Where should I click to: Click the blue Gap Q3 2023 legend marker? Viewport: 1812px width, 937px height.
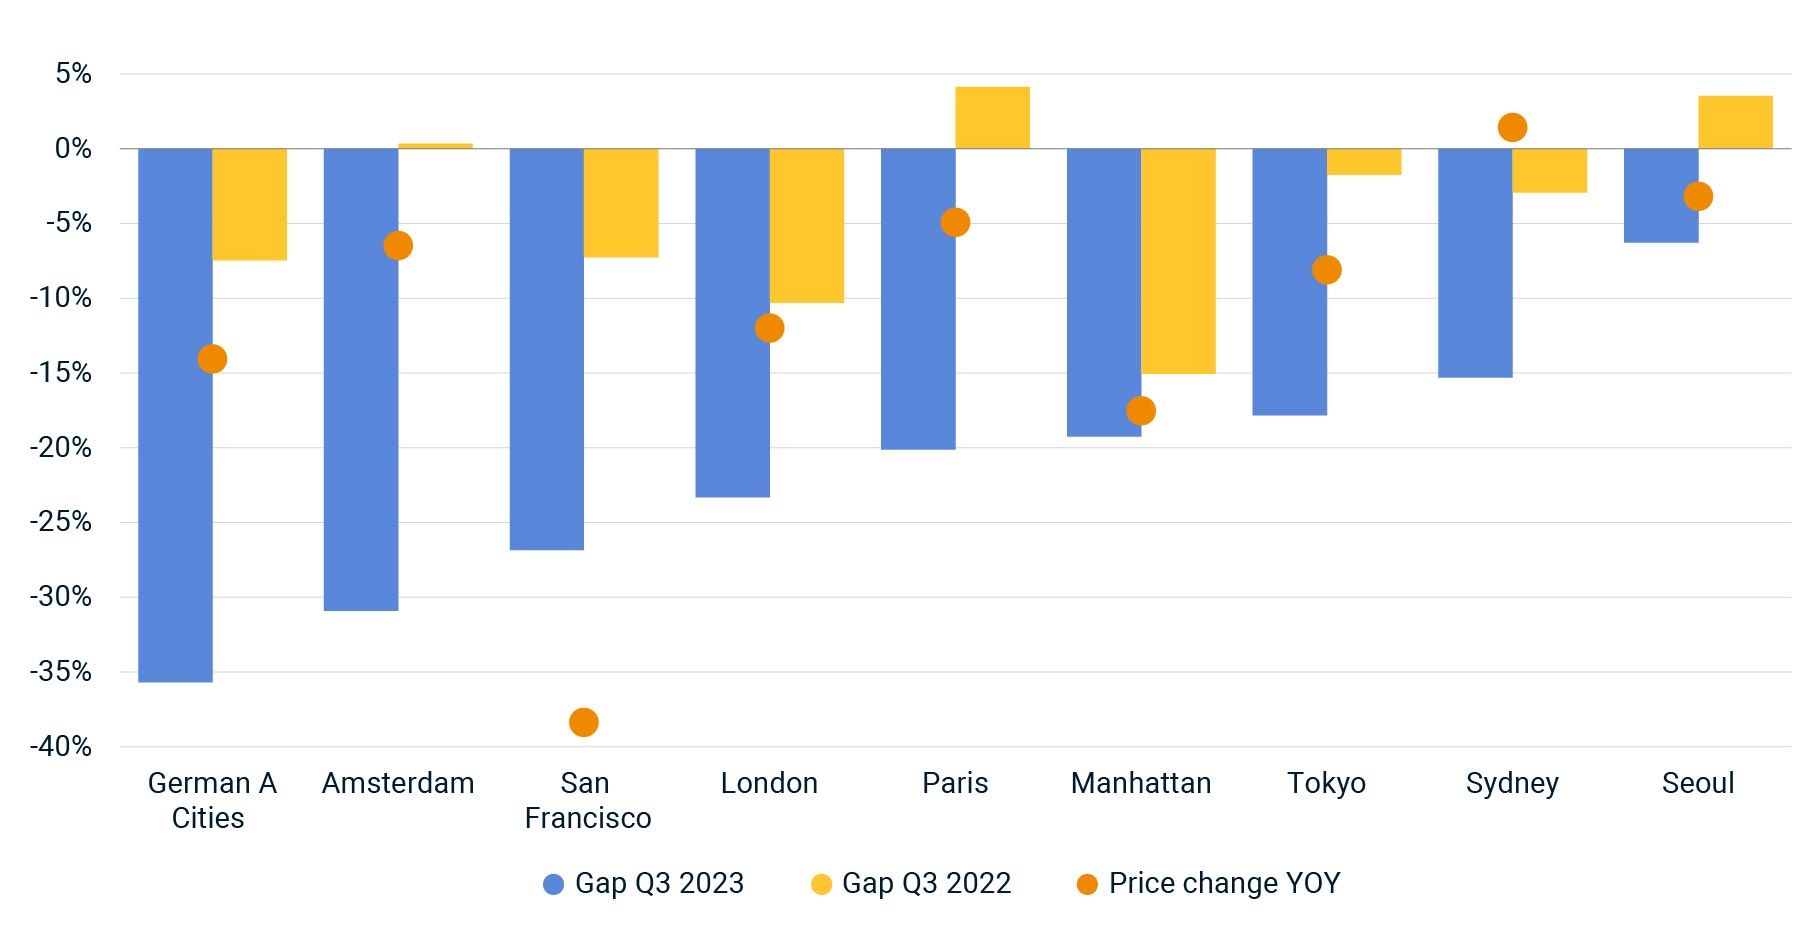553,884
